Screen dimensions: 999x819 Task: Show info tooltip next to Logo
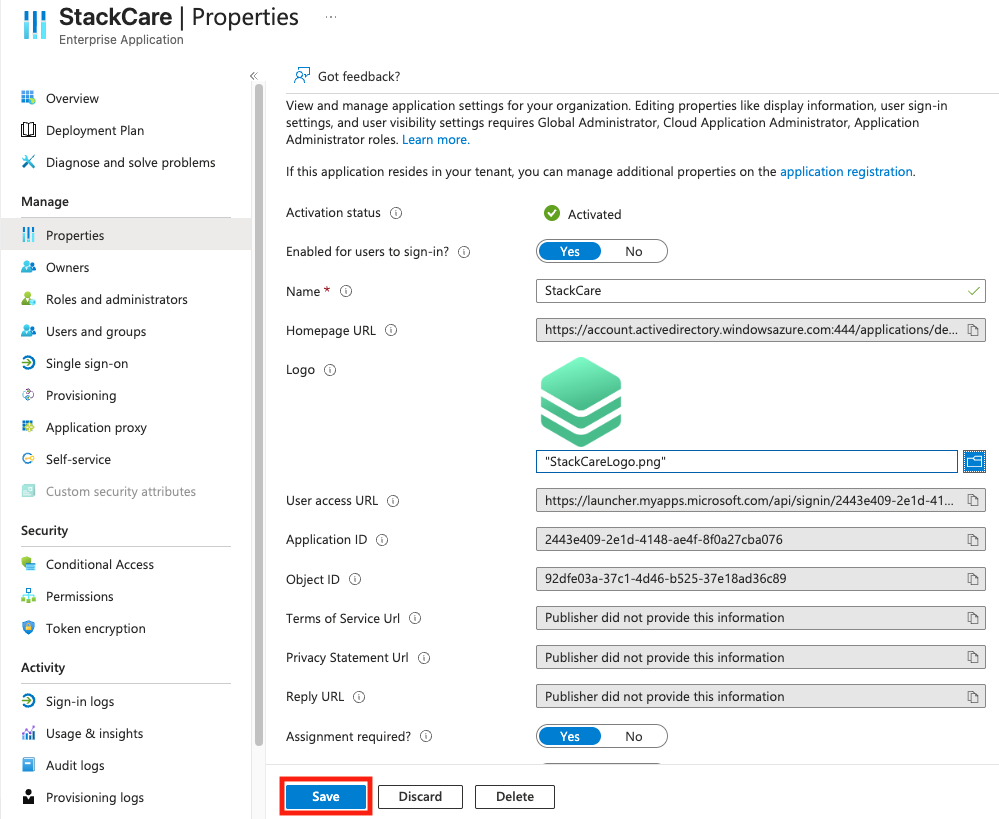click(x=330, y=370)
